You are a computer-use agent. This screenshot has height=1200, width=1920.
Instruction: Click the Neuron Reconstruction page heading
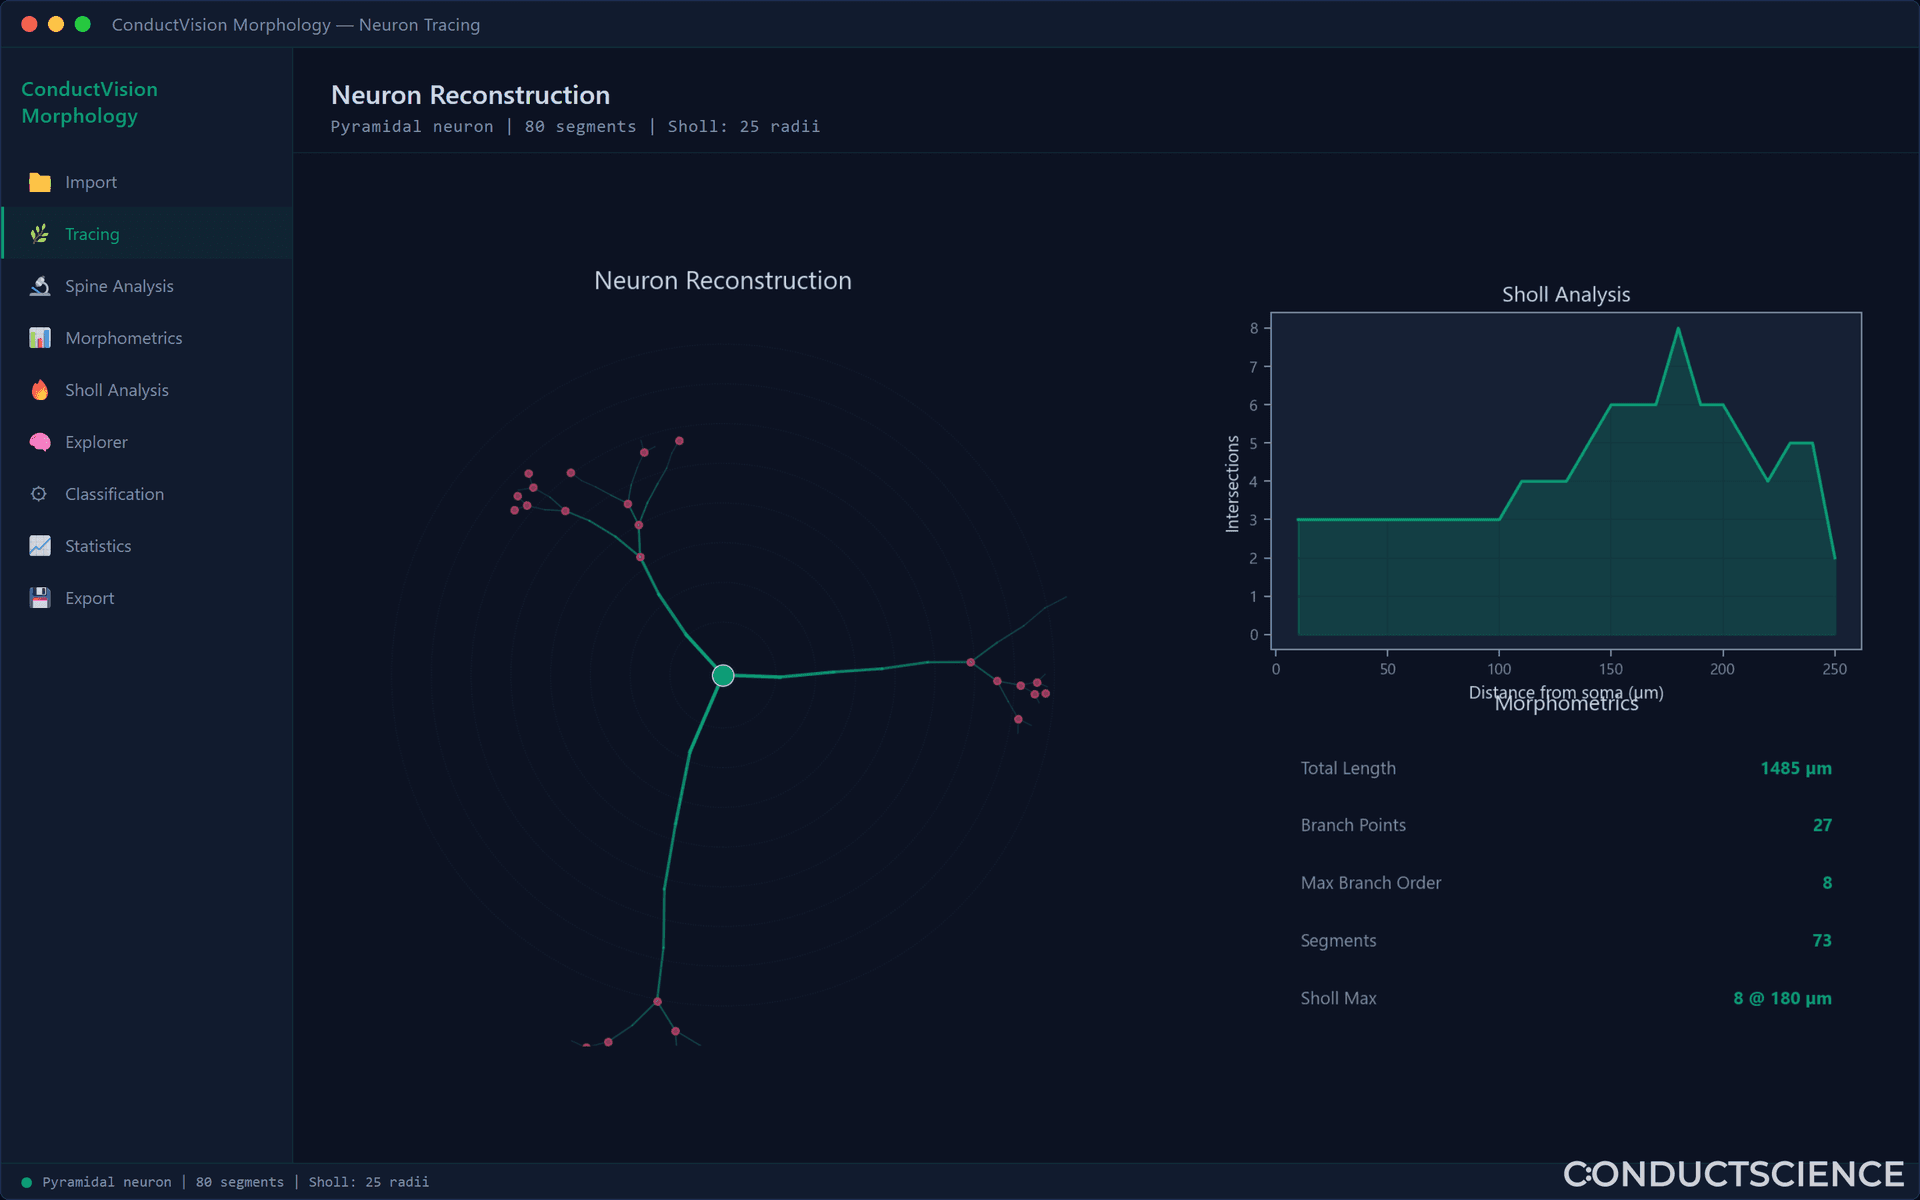470,95
